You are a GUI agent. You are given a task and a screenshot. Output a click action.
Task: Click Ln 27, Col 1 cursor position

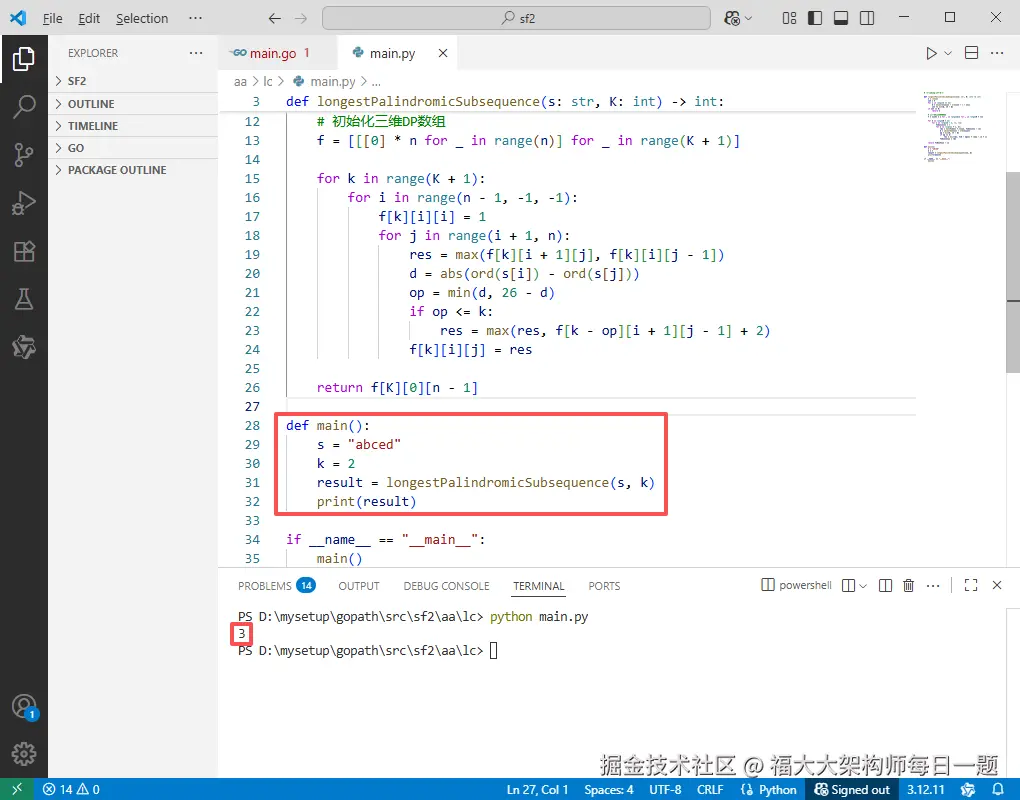[x=537, y=790]
